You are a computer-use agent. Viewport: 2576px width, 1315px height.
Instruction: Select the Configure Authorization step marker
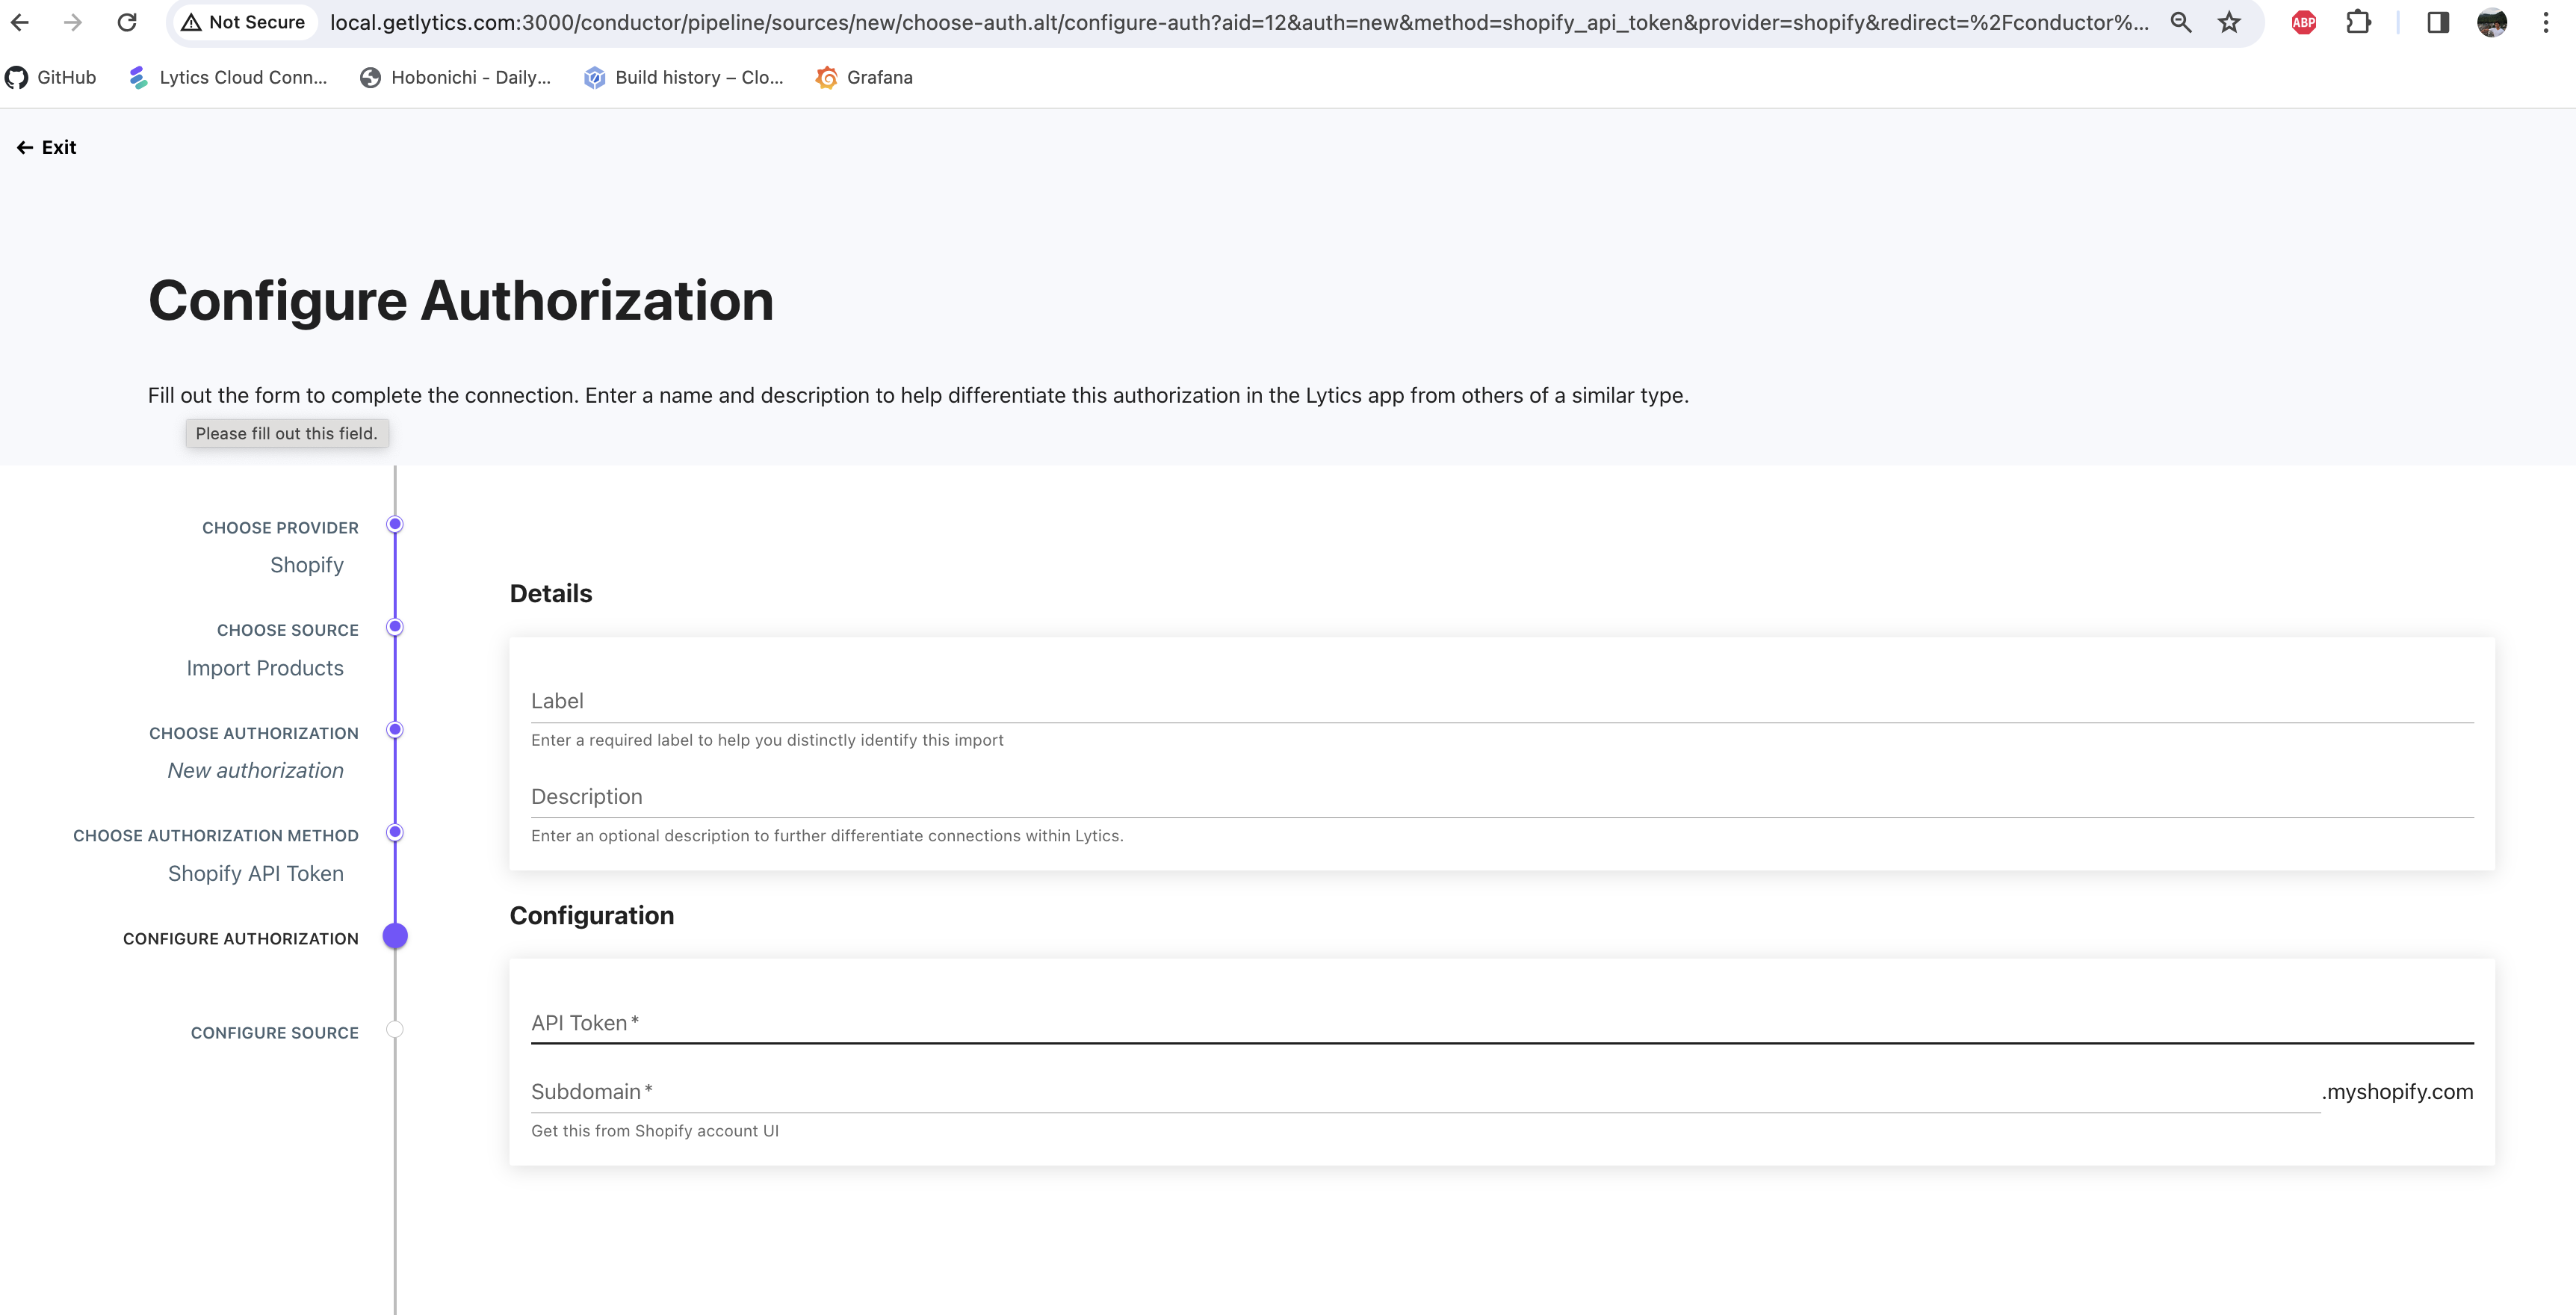tap(395, 936)
